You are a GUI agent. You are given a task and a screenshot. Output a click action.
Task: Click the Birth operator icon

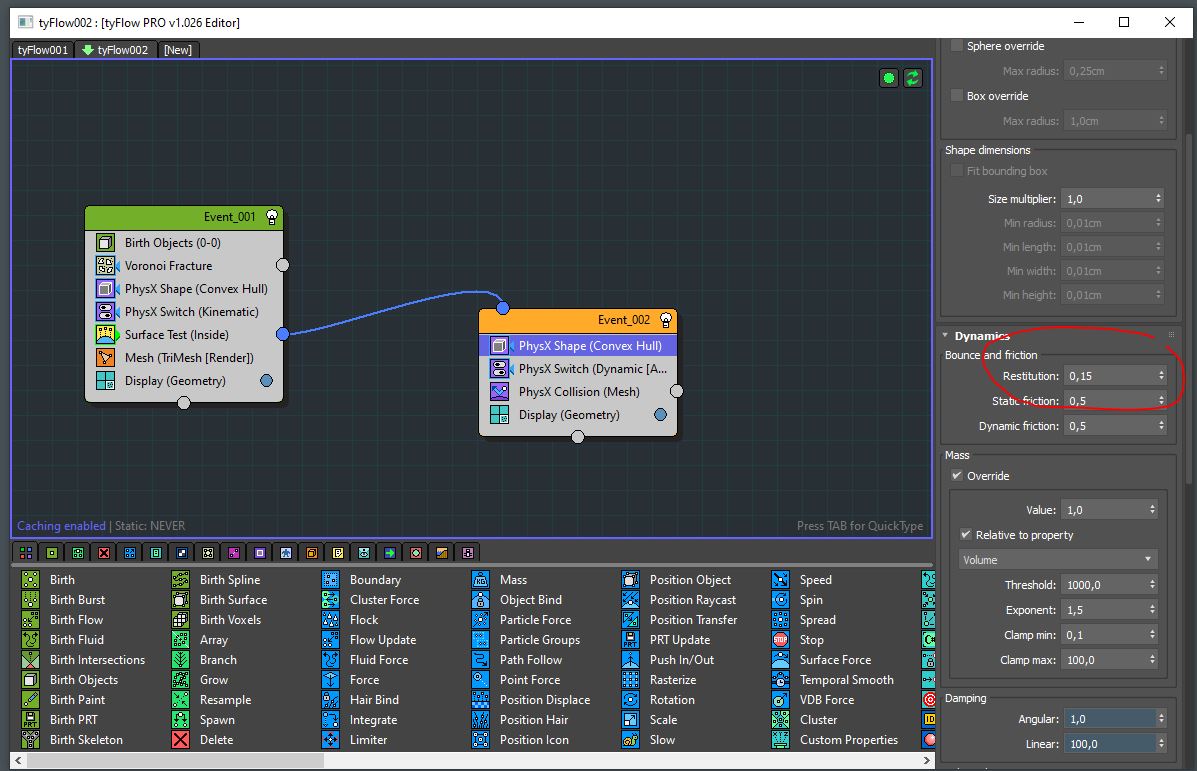[31, 579]
